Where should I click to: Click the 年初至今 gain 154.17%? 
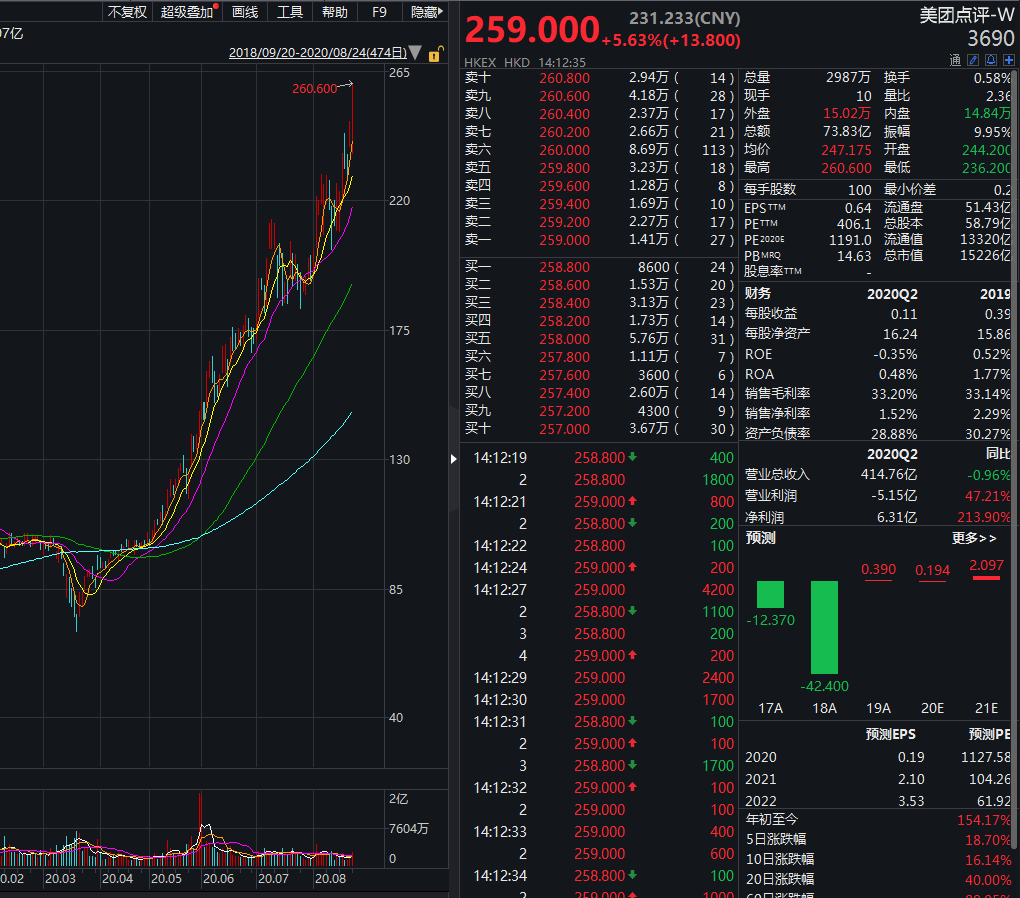(x=984, y=820)
